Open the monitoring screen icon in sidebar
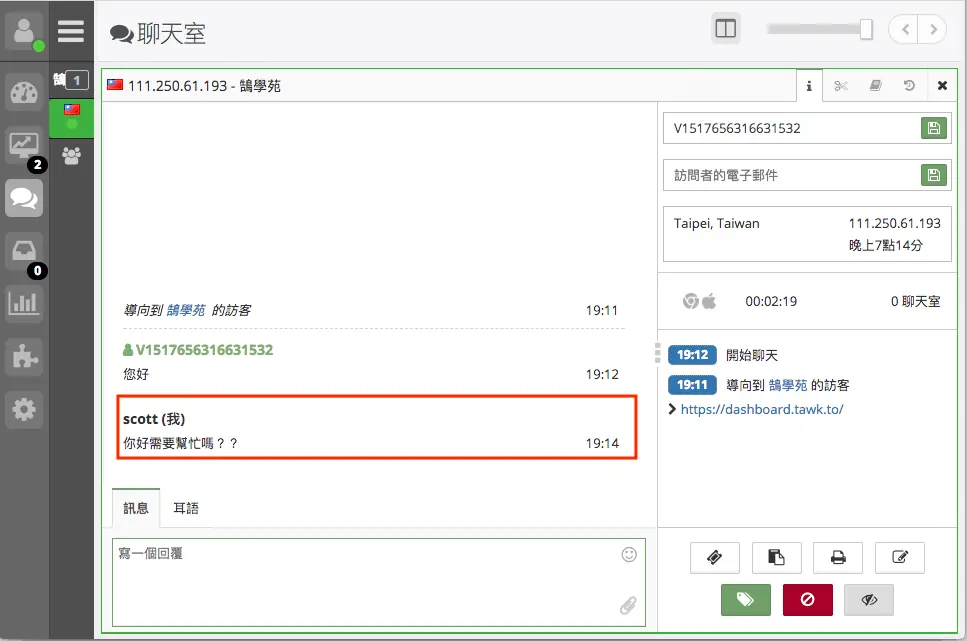The width and height of the screenshot is (967, 641). [x=24, y=146]
